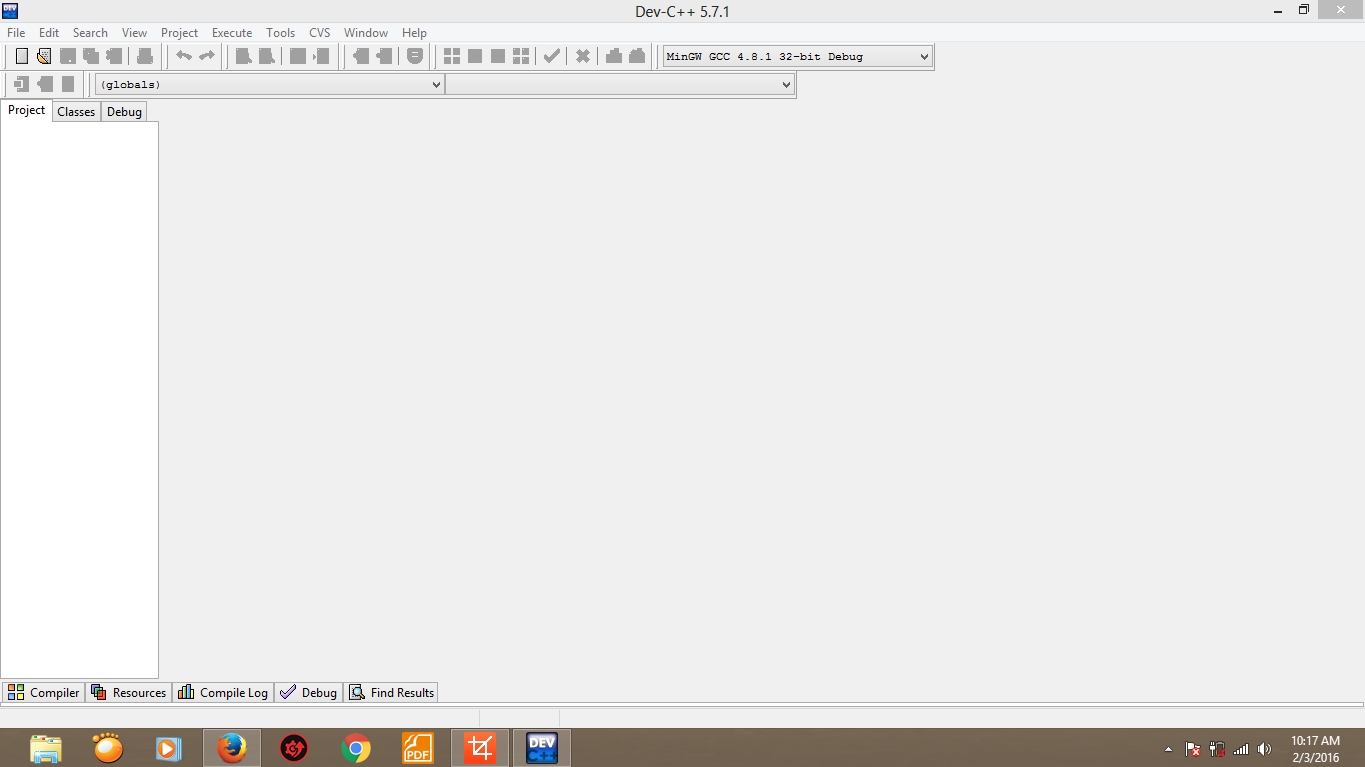Click the Rebuild All toolbar icon
This screenshot has height=767, width=1365.
521,56
